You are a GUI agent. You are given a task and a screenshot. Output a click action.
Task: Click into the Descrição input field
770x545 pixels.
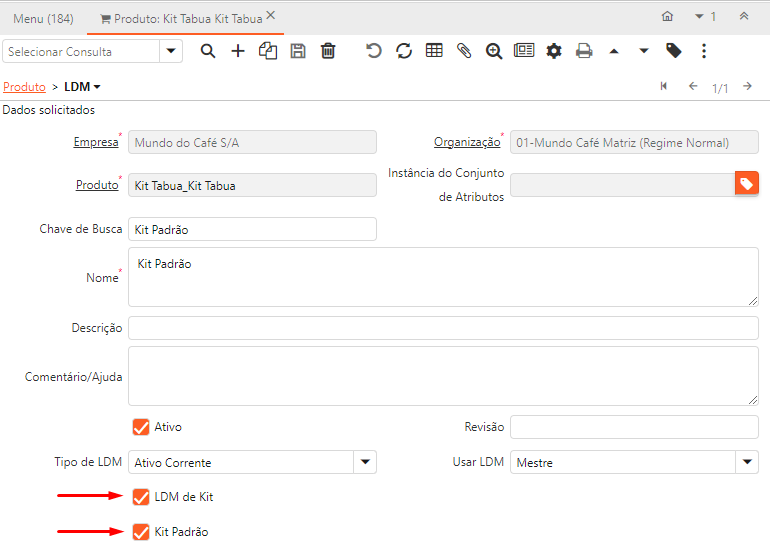pos(443,328)
